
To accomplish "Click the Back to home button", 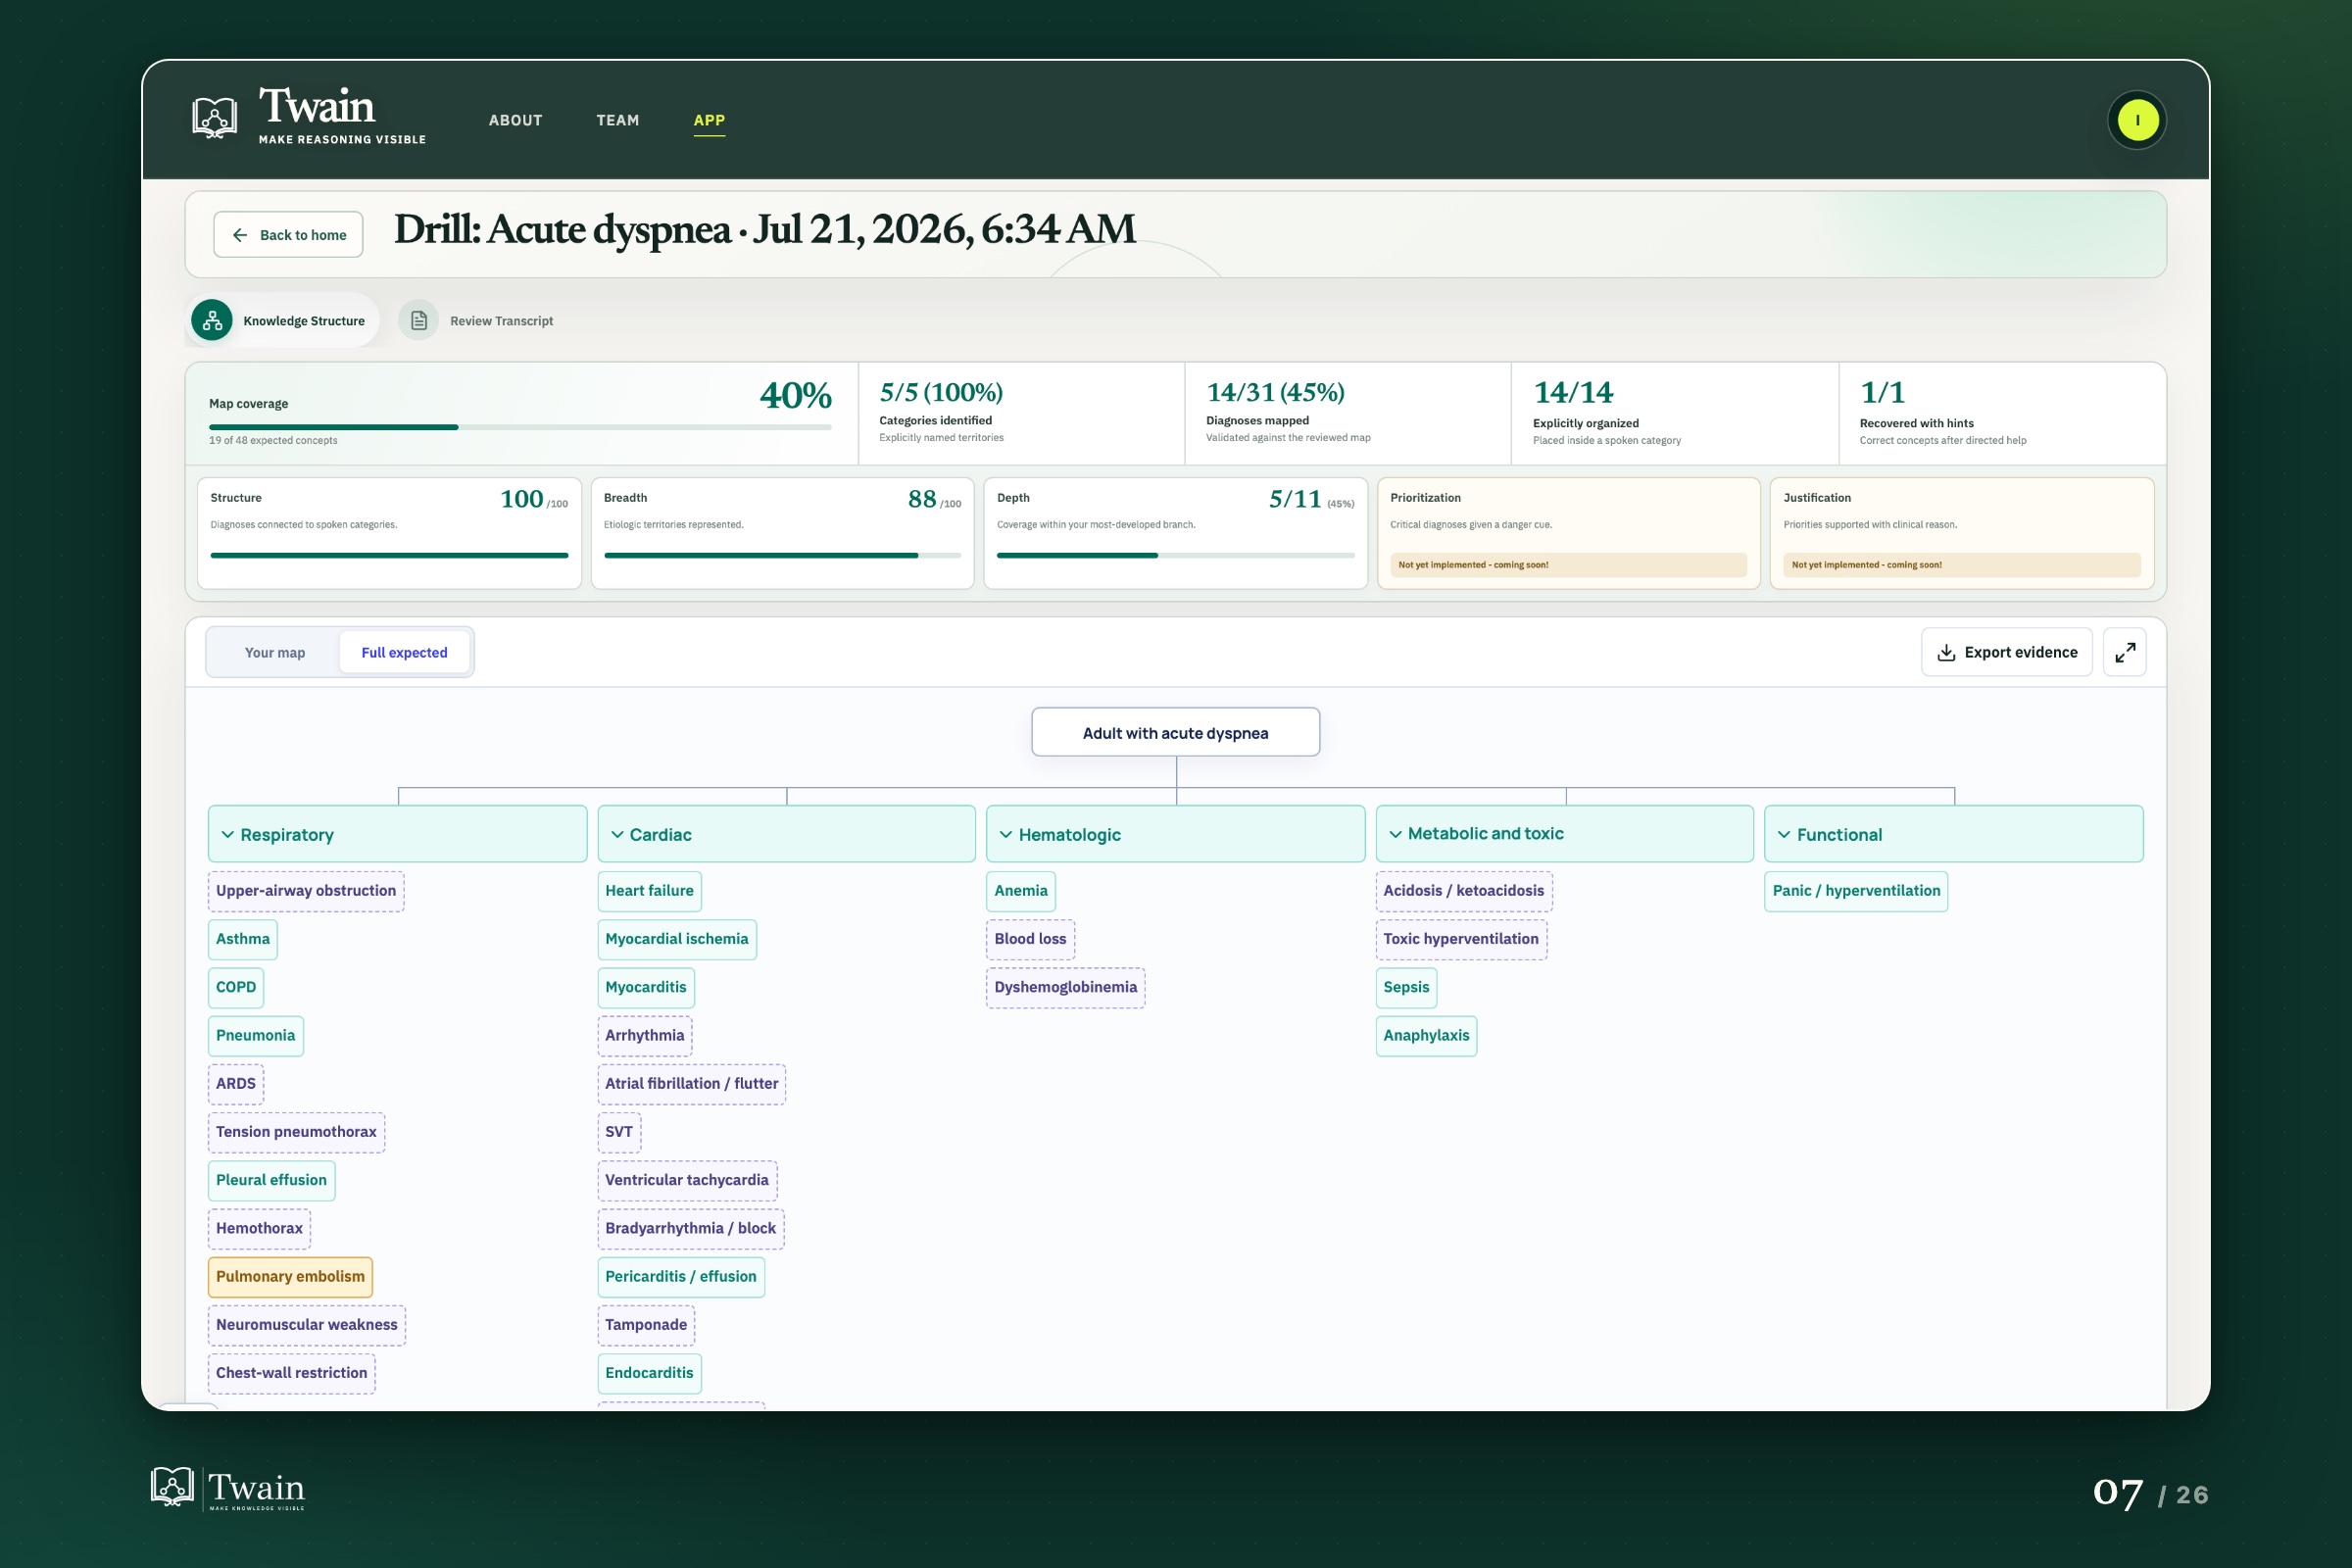I will 288,235.
